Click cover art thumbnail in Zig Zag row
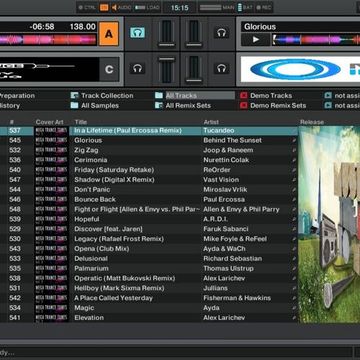 pos(51,150)
